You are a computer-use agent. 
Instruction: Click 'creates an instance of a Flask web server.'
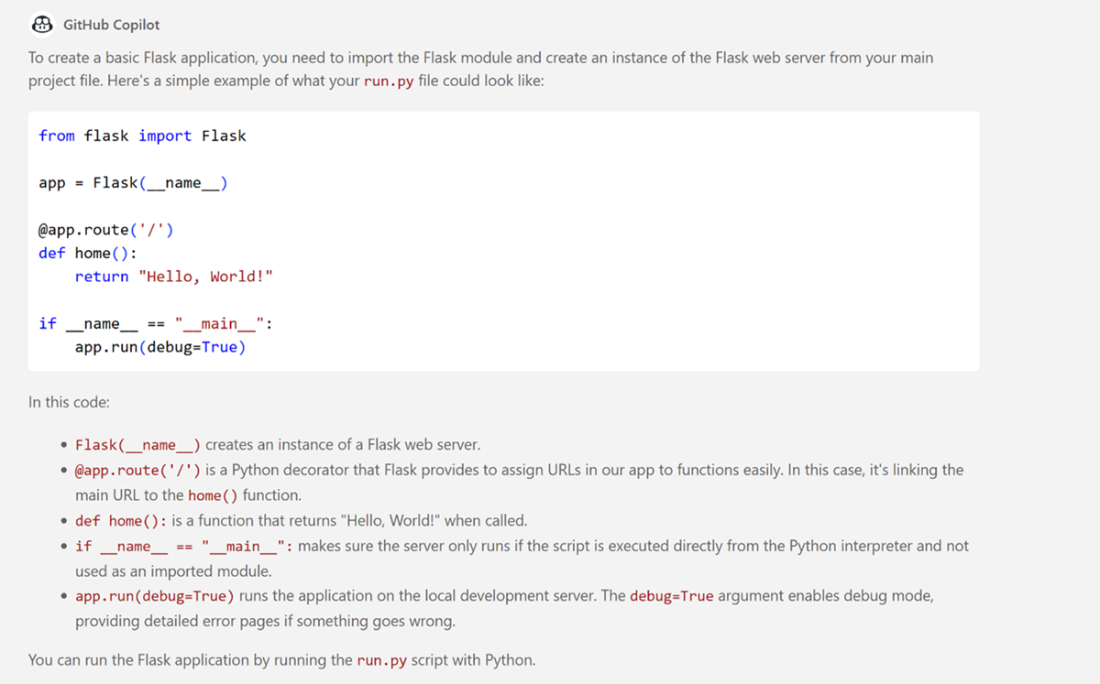coord(343,445)
